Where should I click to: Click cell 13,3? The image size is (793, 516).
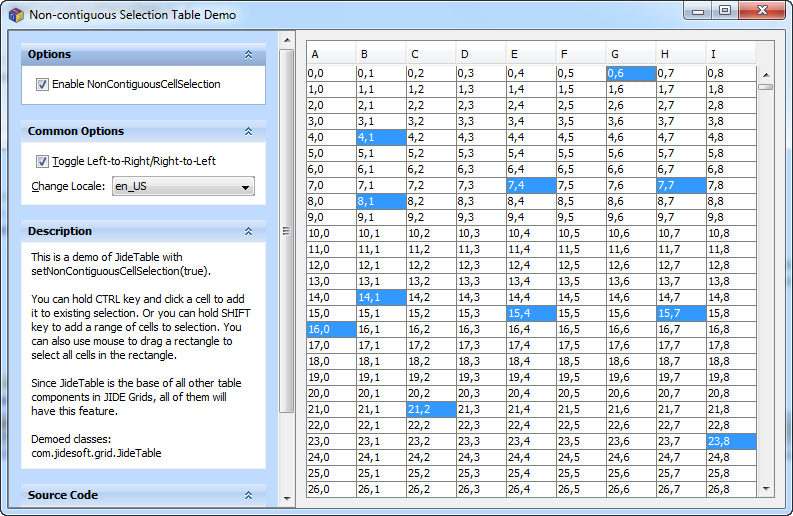coord(481,282)
